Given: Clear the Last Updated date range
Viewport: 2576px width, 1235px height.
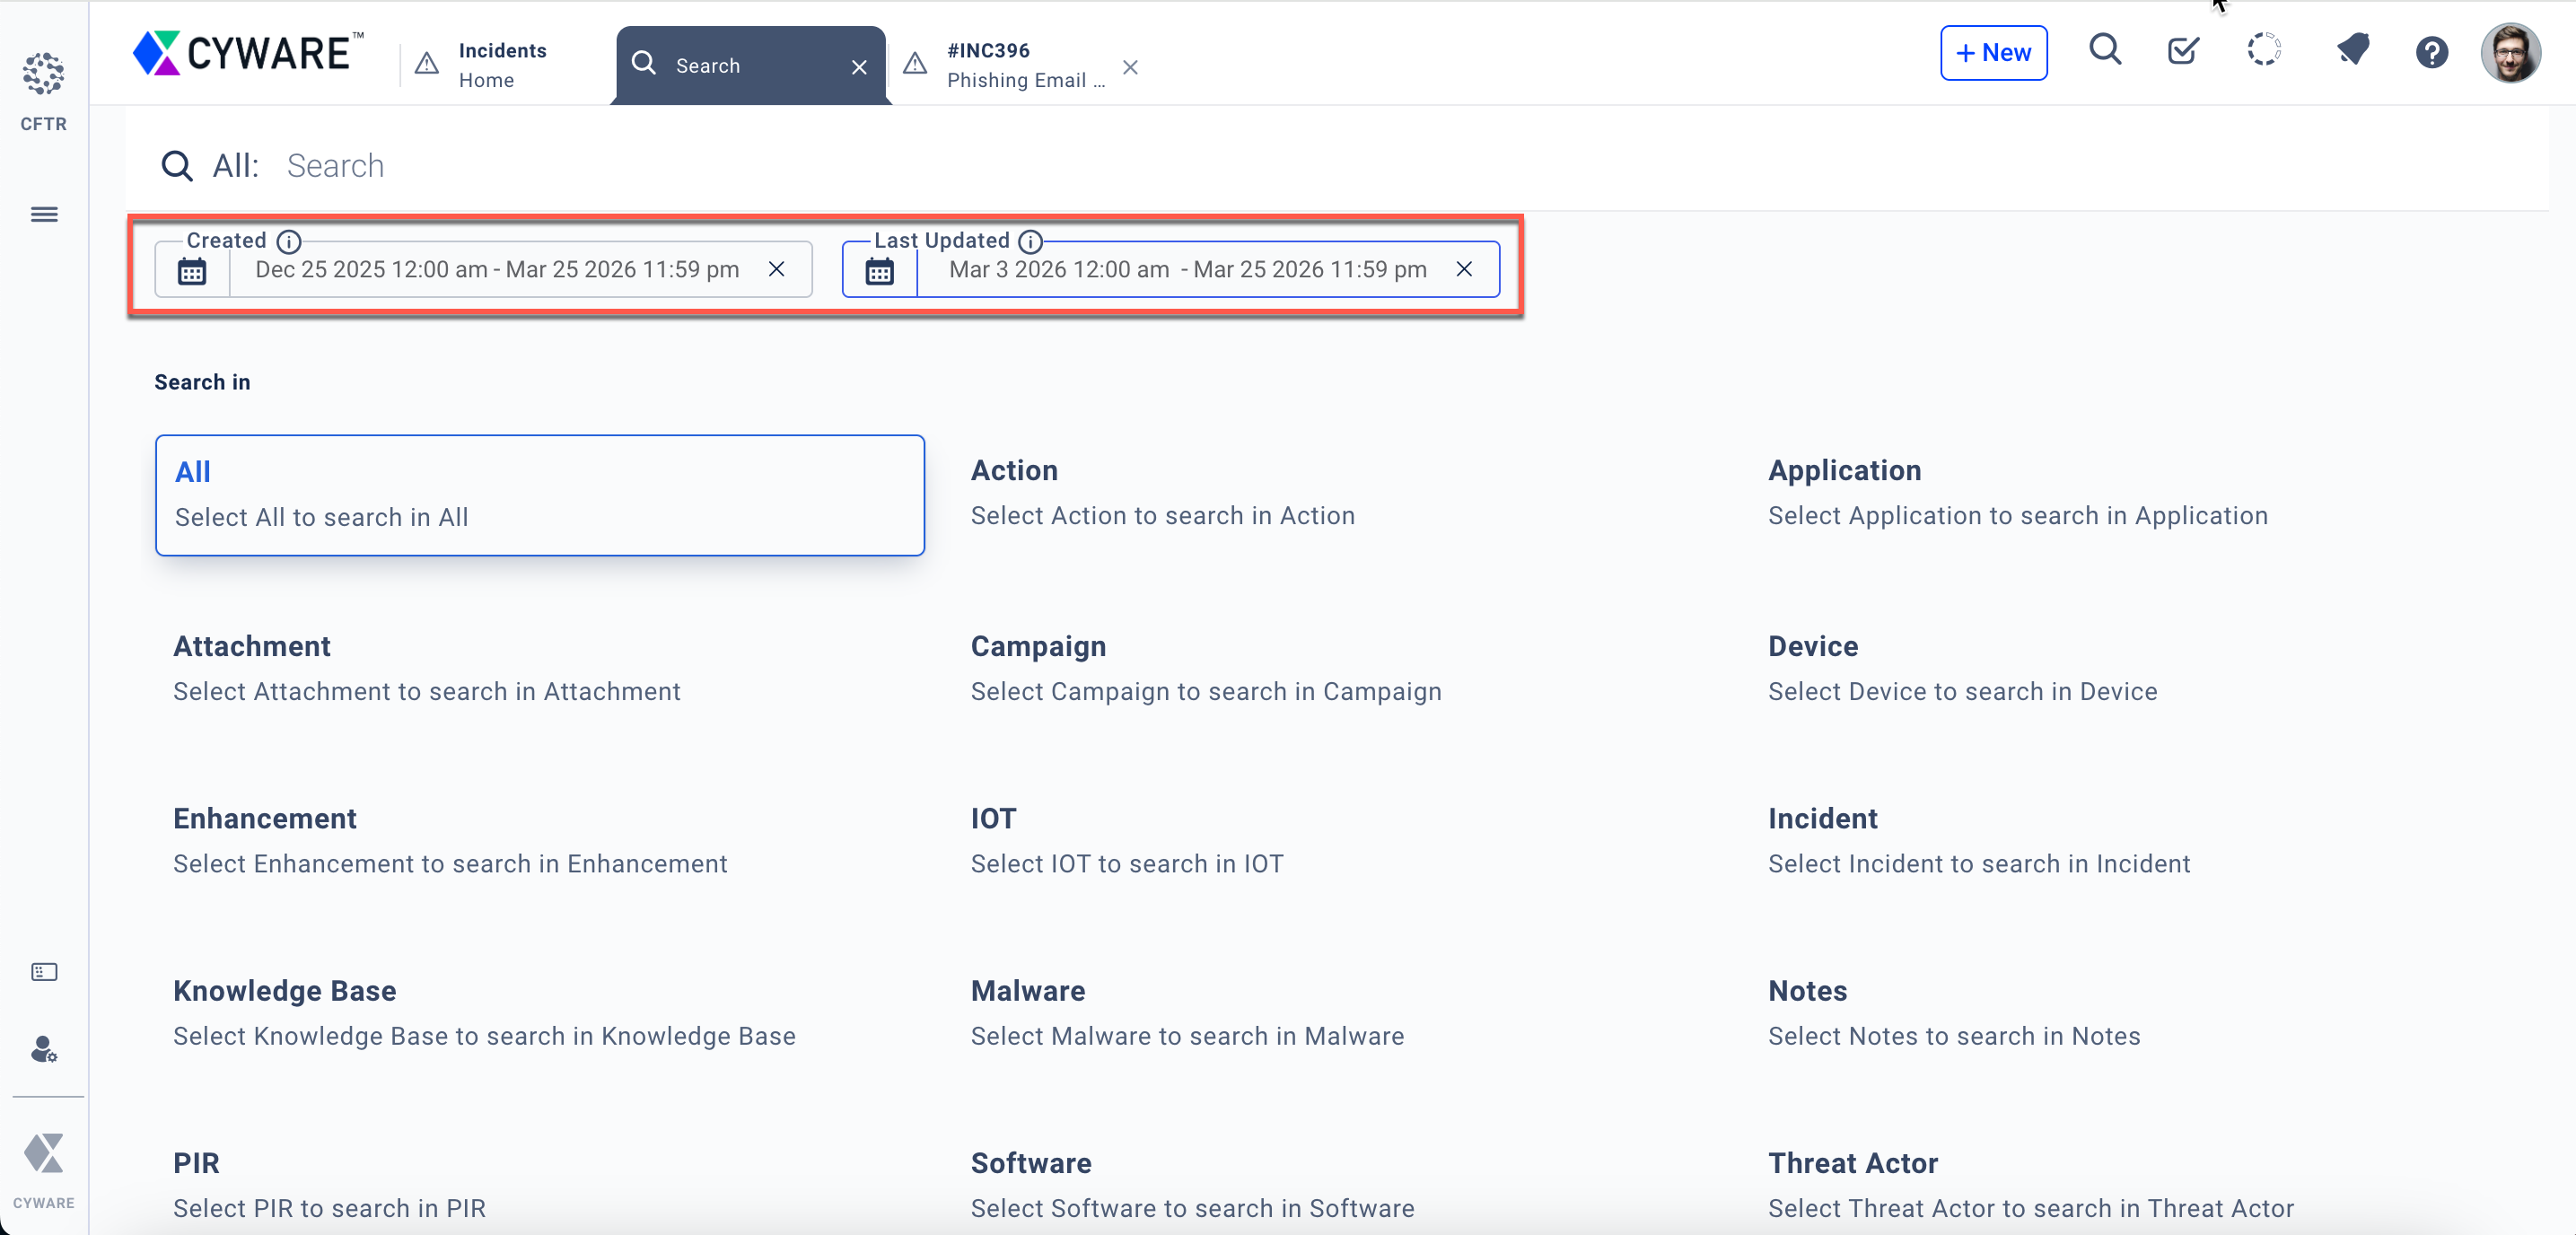Looking at the screenshot, I should tap(1463, 269).
